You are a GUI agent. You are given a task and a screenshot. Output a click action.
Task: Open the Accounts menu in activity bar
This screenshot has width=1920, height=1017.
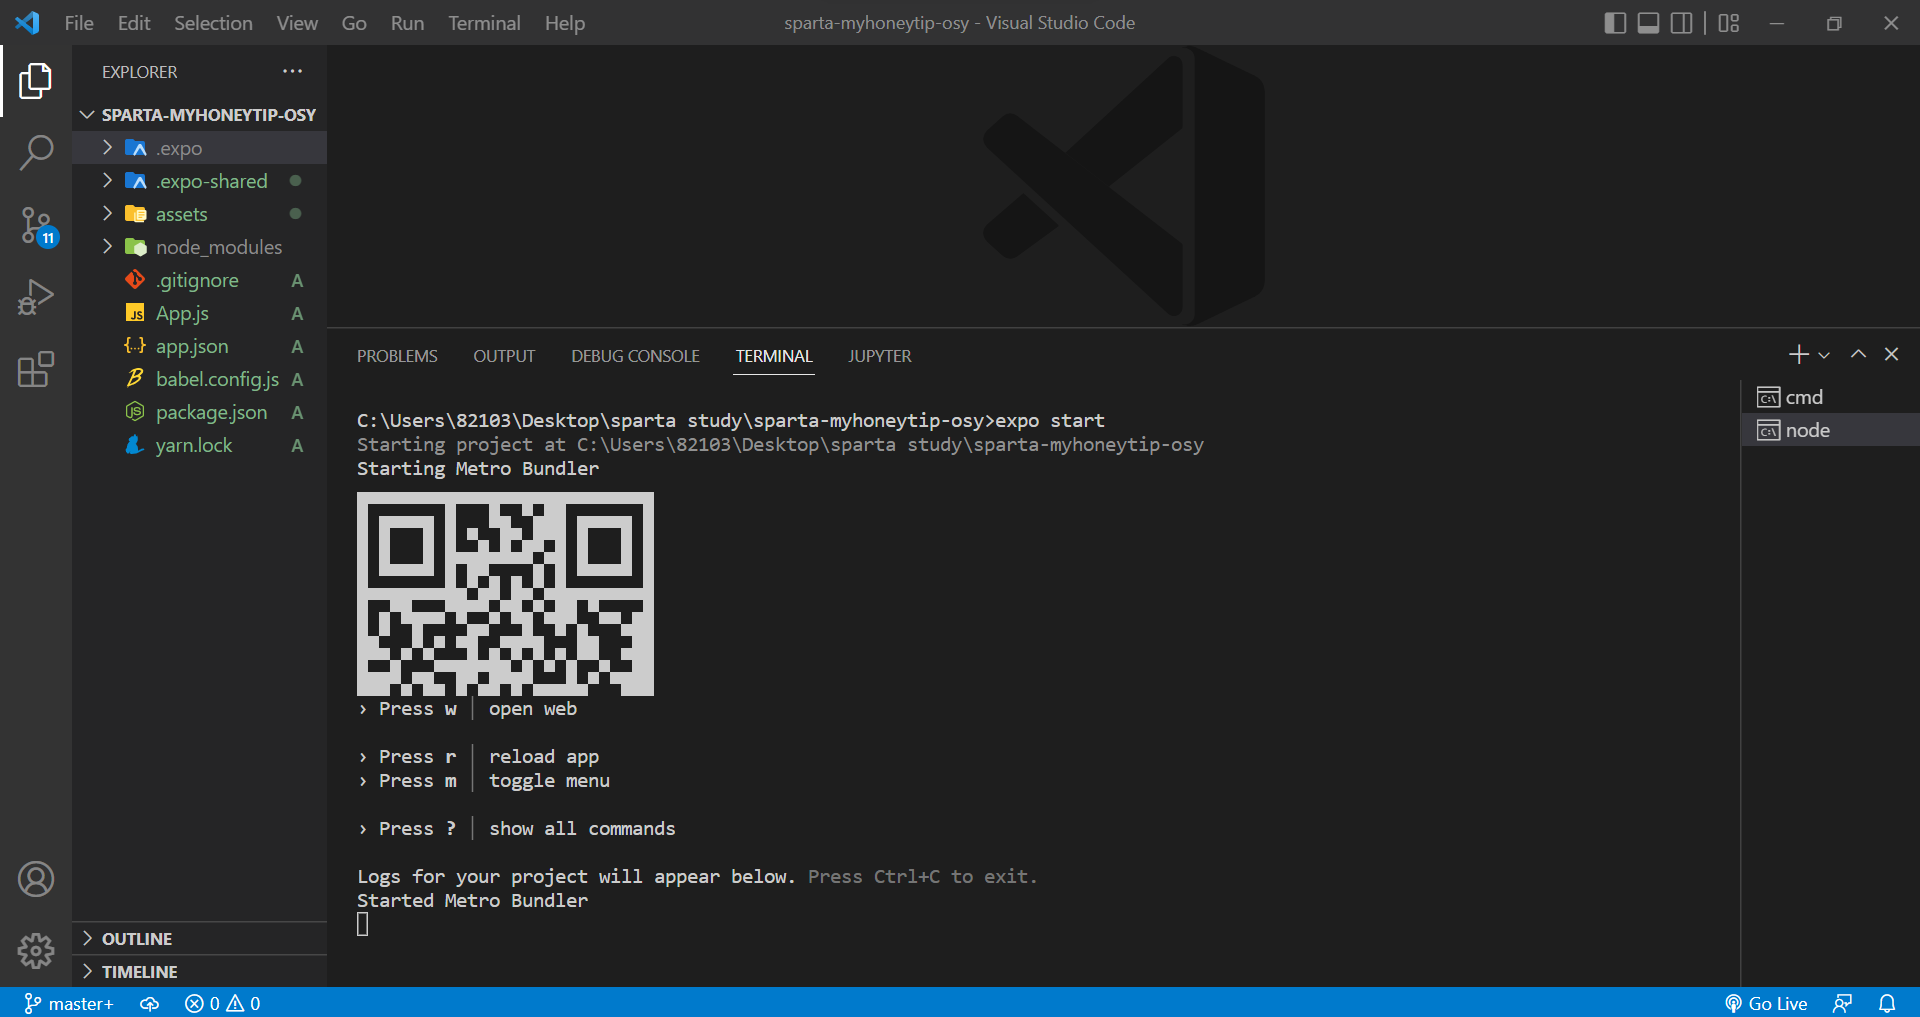coord(36,879)
